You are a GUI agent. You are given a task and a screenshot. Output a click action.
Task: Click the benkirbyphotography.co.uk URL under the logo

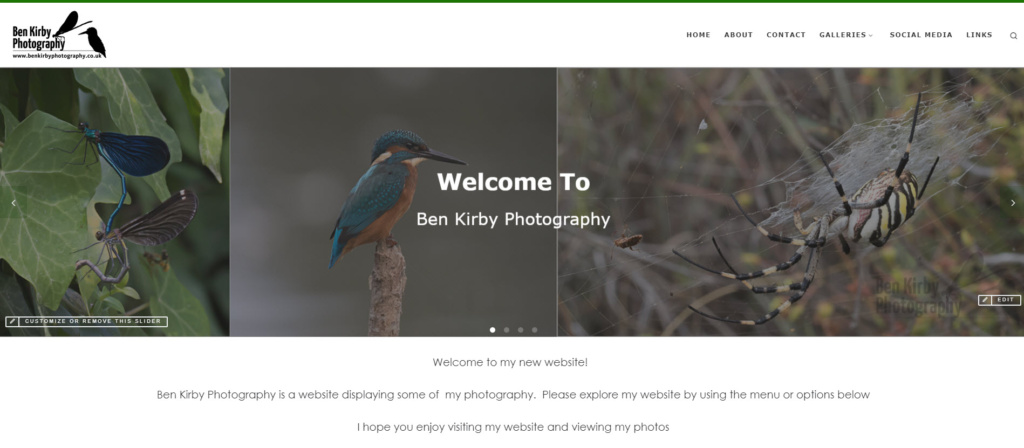click(57, 56)
